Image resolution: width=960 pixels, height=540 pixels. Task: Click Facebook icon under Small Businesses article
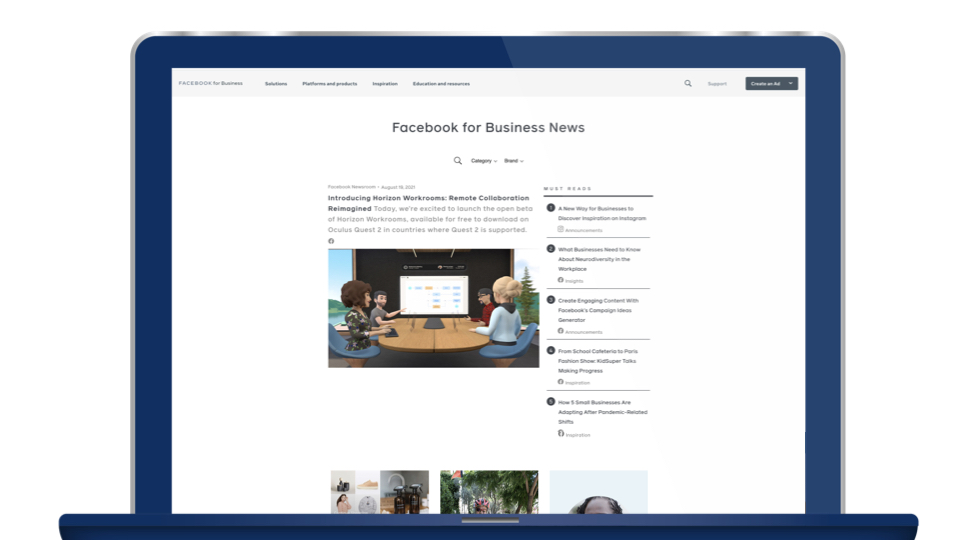tap(561, 433)
